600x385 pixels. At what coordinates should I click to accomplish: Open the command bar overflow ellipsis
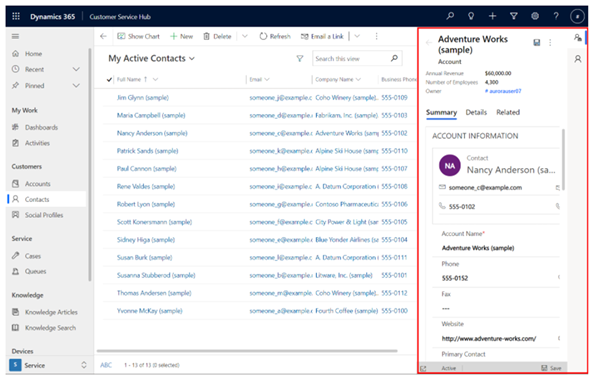(x=377, y=36)
